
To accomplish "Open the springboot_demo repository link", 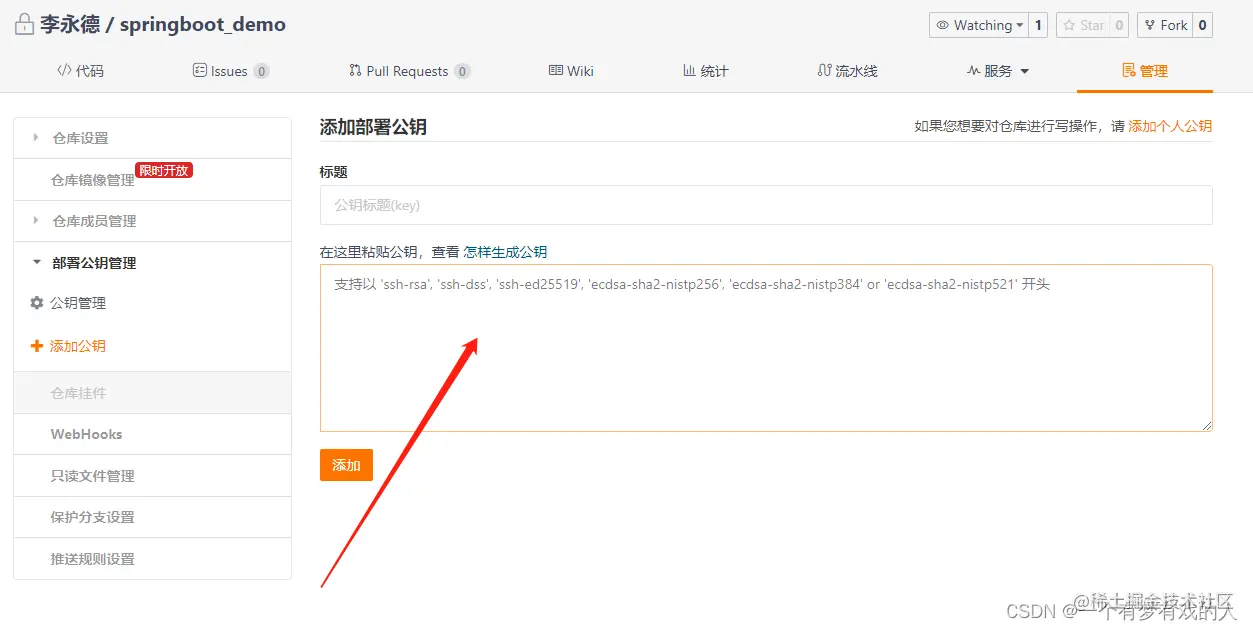I will click(x=203, y=25).
